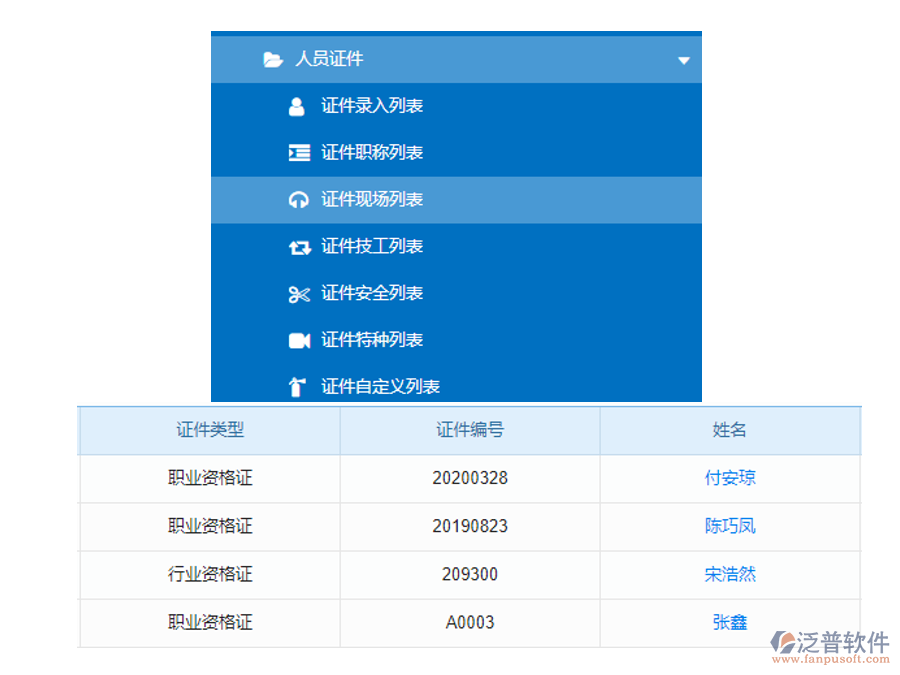Click the 行业资格证 cell
Image resolution: width=900 pixels, height=675 pixels.
coord(210,575)
